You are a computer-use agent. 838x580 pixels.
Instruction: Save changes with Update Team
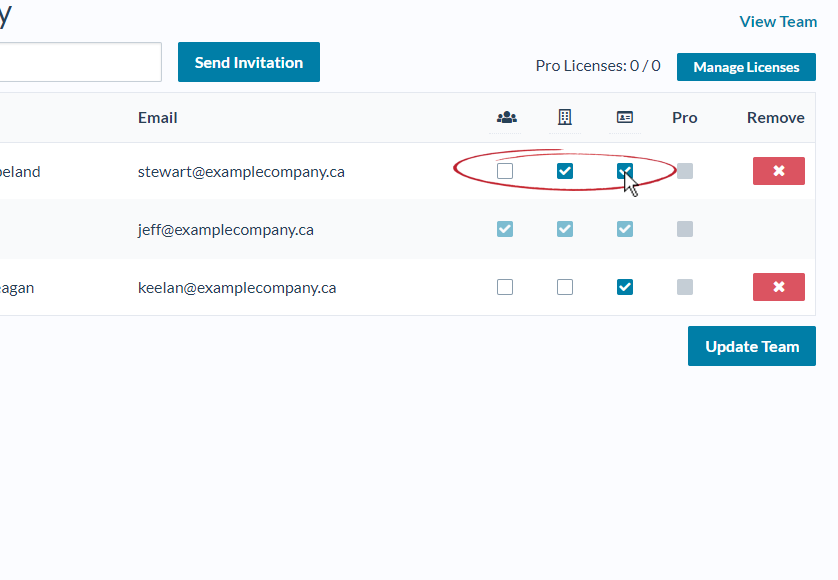[752, 346]
